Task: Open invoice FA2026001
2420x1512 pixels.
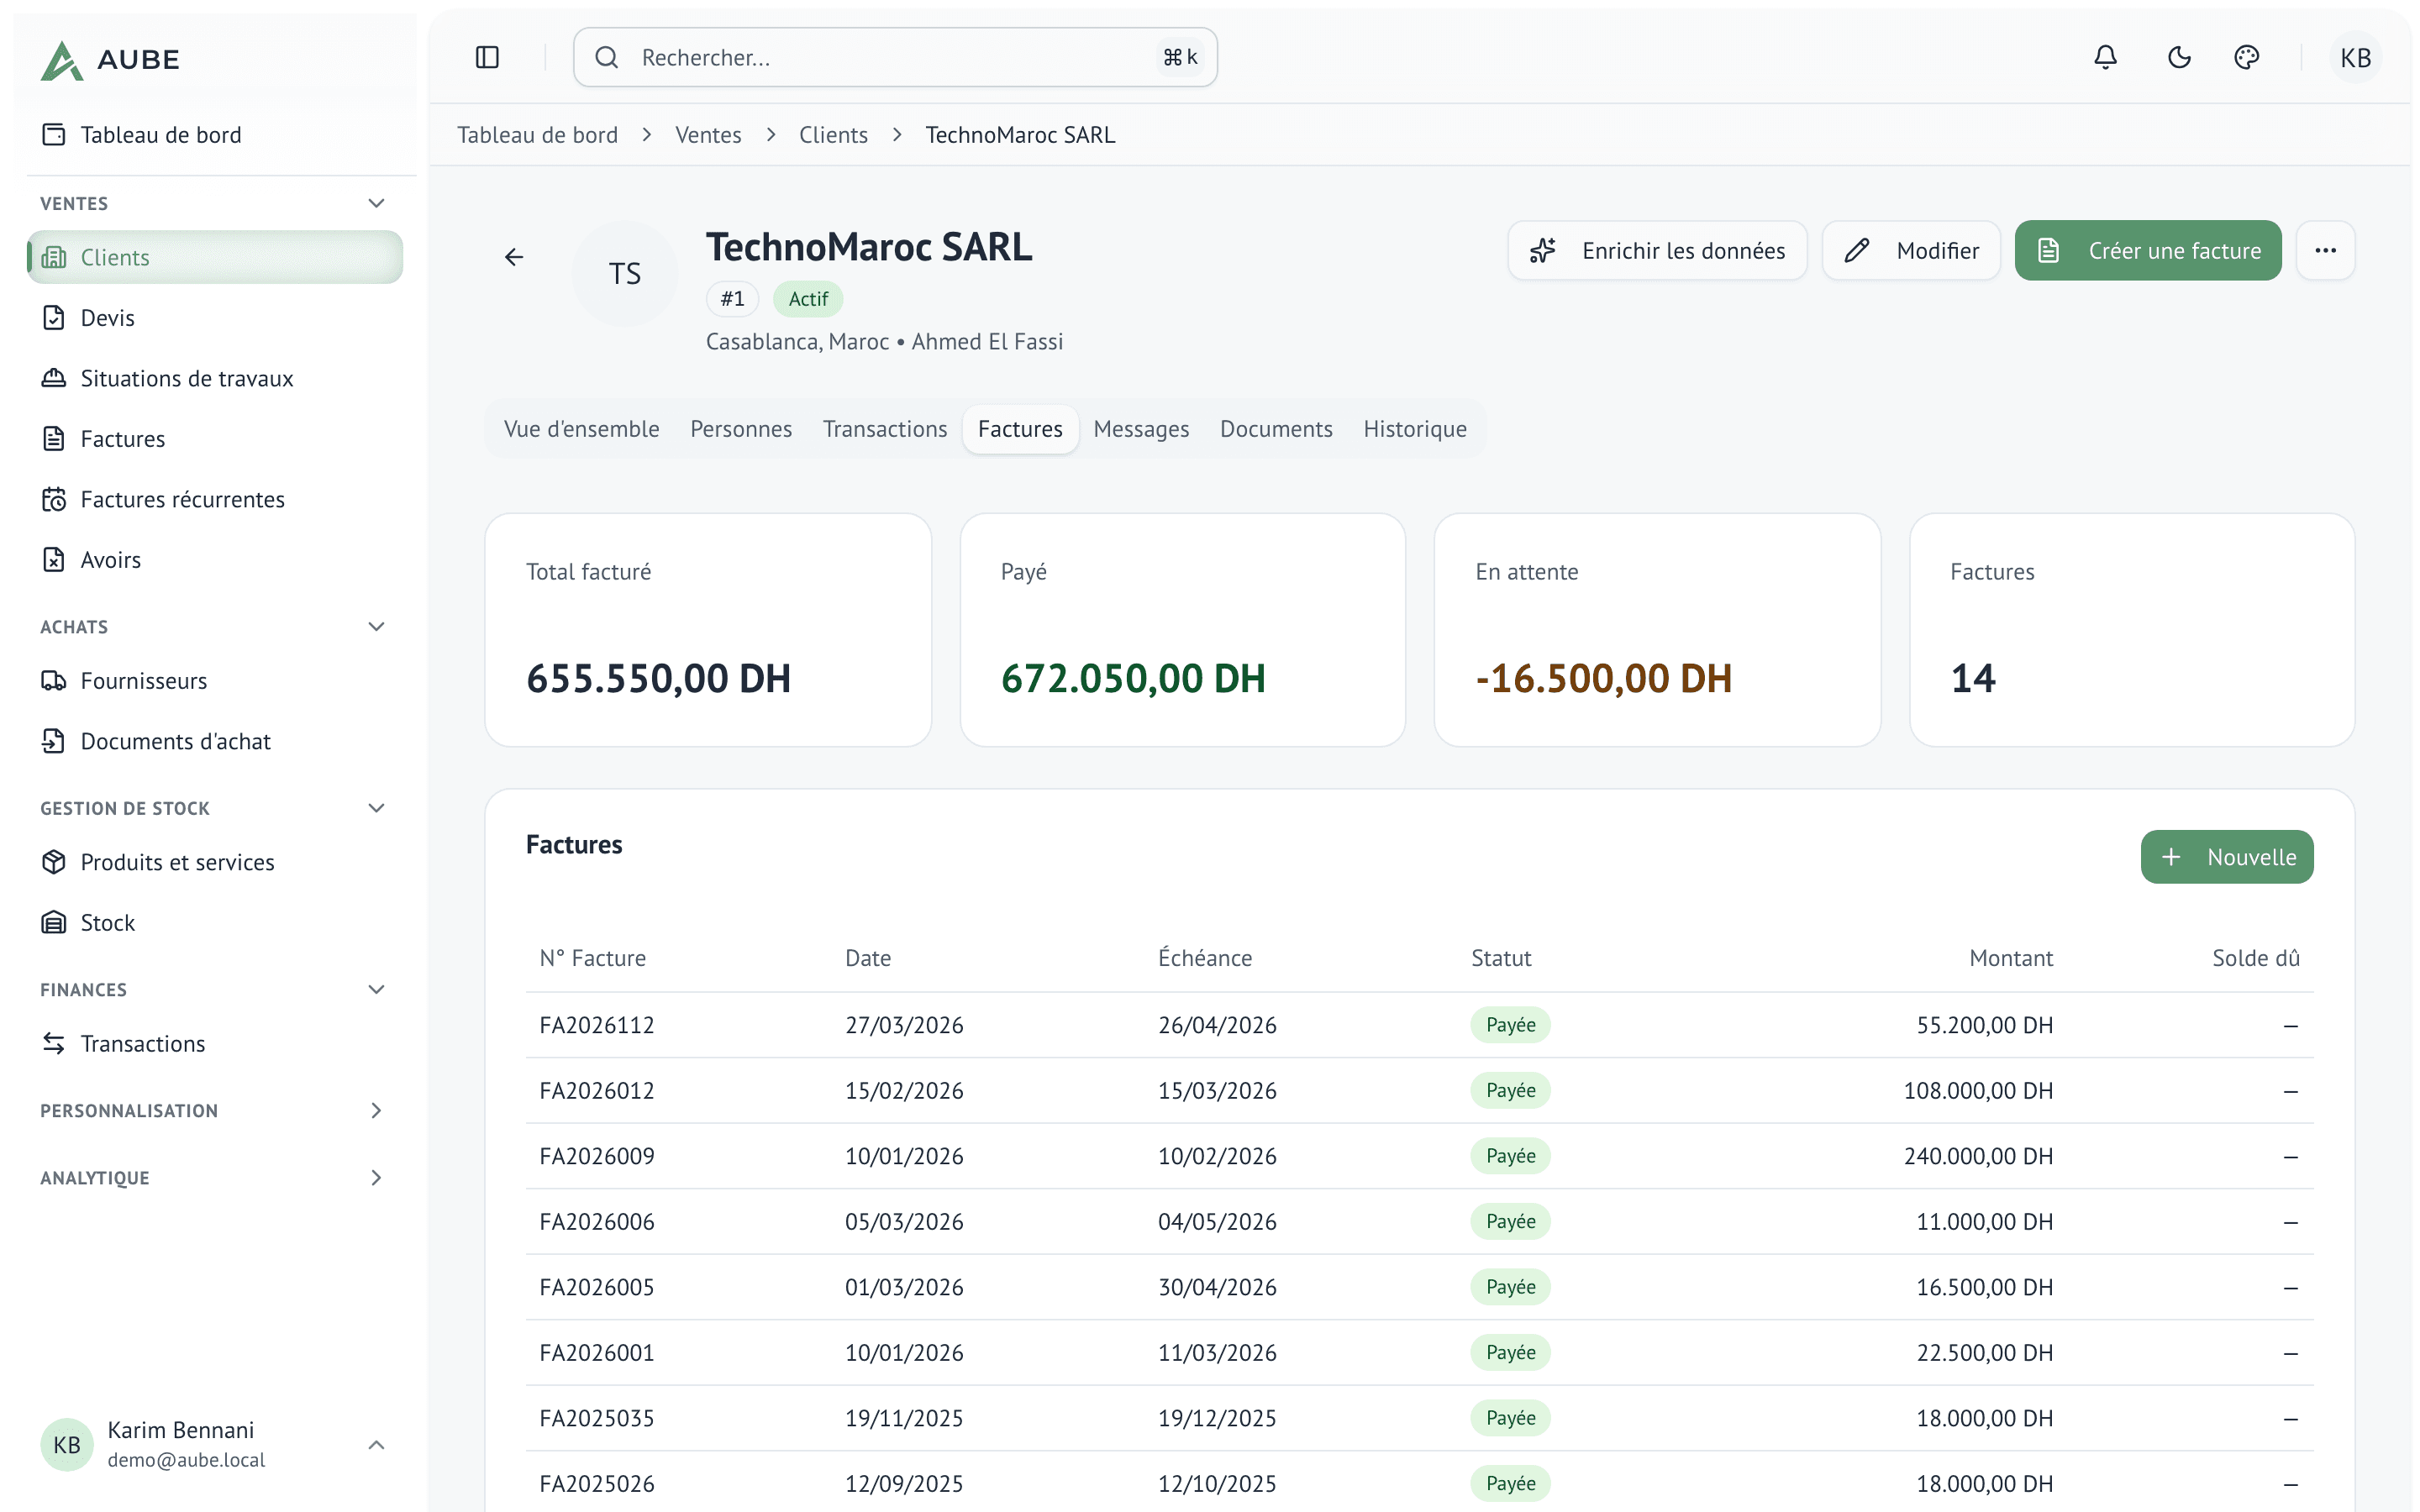Action: 597,1353
